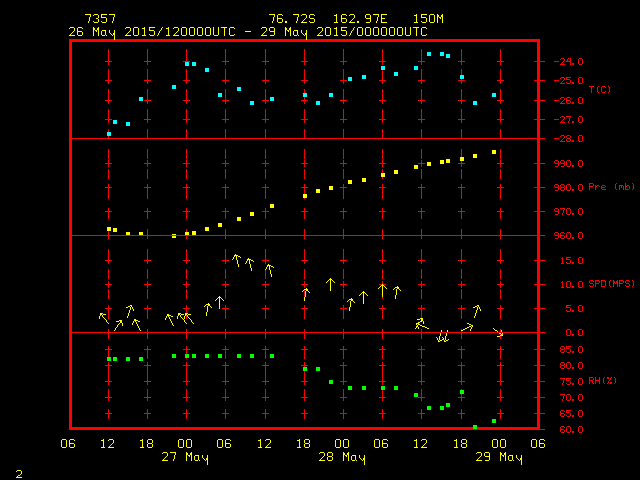Click the number 2 in bottom-left corner
The image size is (640, 480).
point(18,472)
